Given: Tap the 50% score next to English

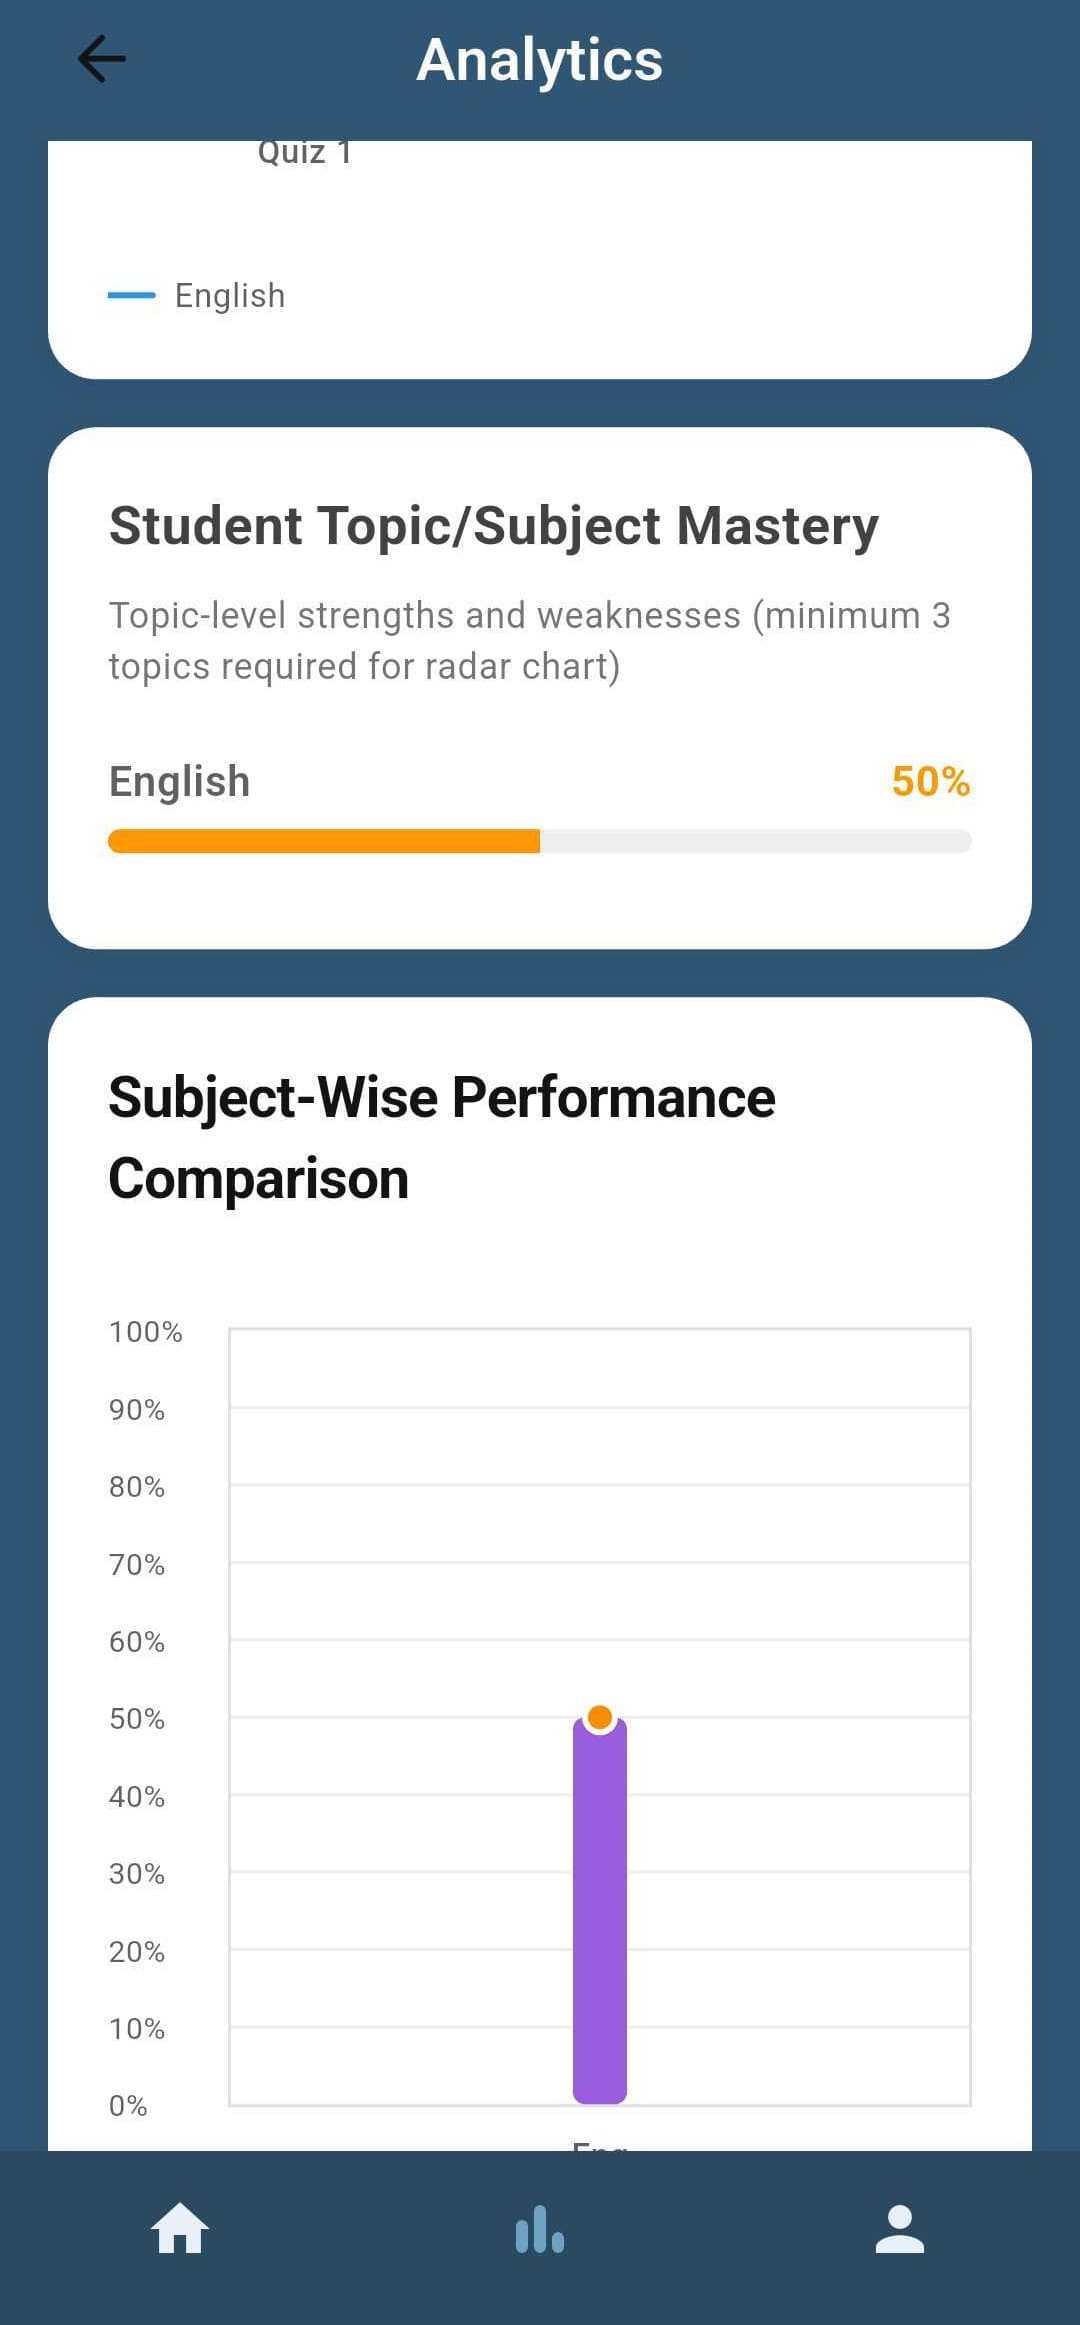Looking at the screenshot, I should pos(930,781).
